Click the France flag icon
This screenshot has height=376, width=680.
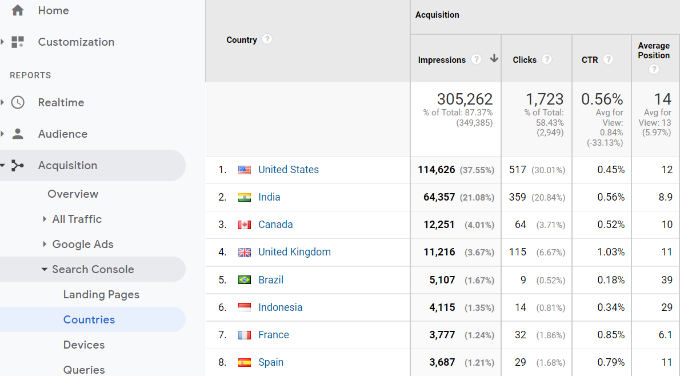point(244,335)
